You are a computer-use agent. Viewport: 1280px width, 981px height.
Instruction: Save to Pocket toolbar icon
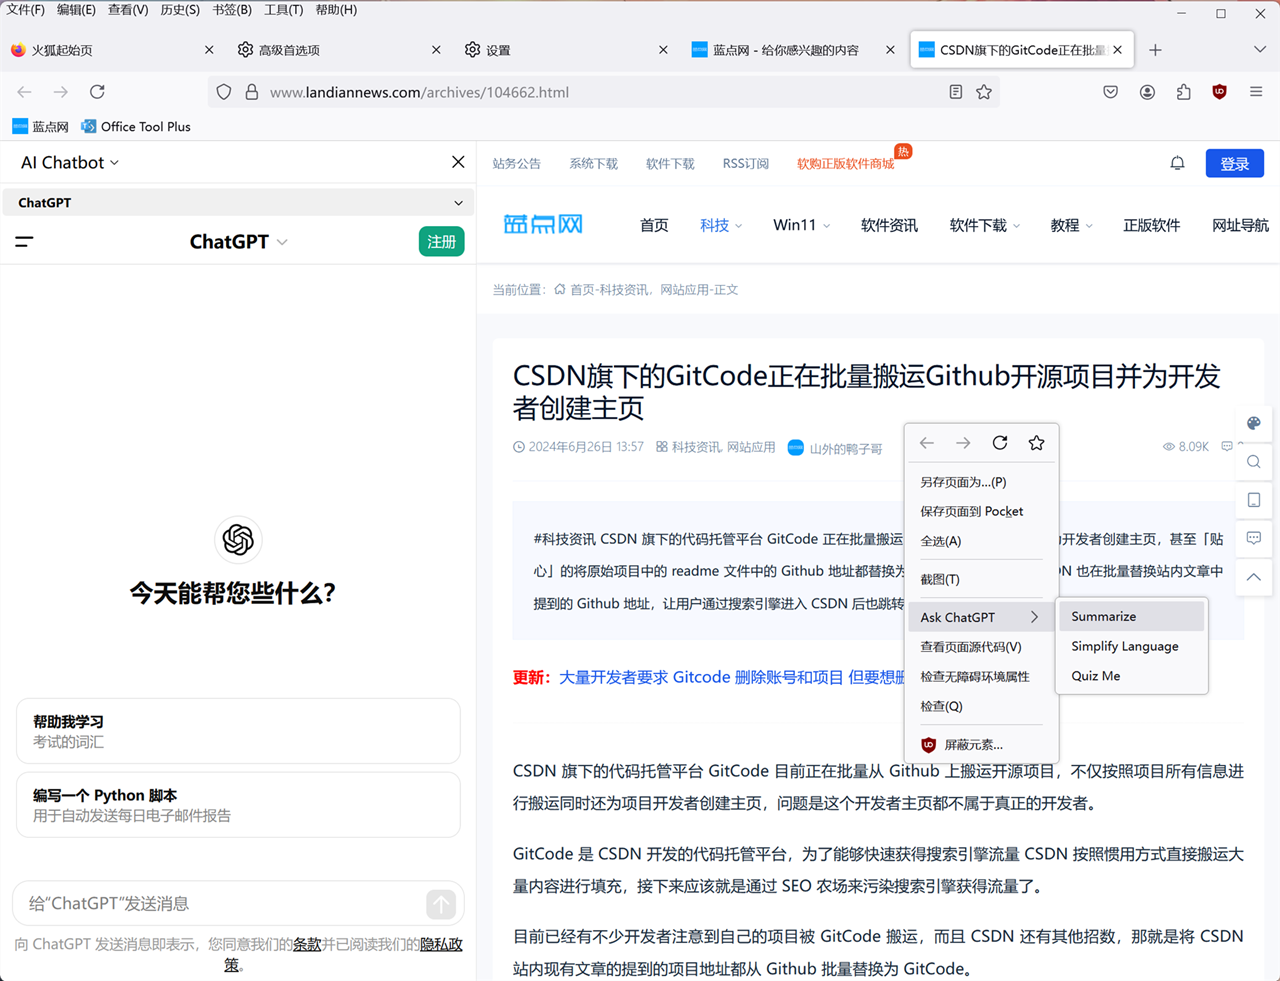coord(1110,92)
